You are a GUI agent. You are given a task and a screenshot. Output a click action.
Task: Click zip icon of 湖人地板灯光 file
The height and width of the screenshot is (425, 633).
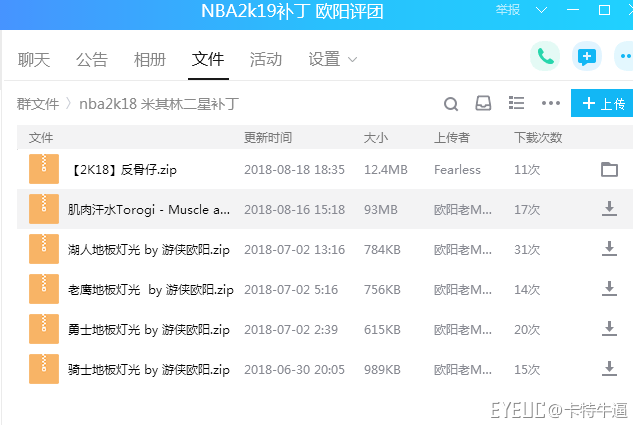(44, 249)
